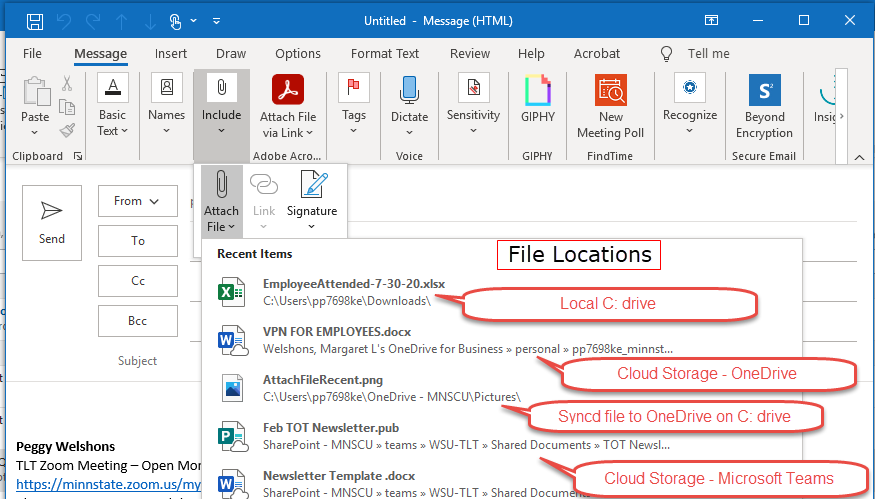Open the Clipboard pane launcher

pos(78,156)
